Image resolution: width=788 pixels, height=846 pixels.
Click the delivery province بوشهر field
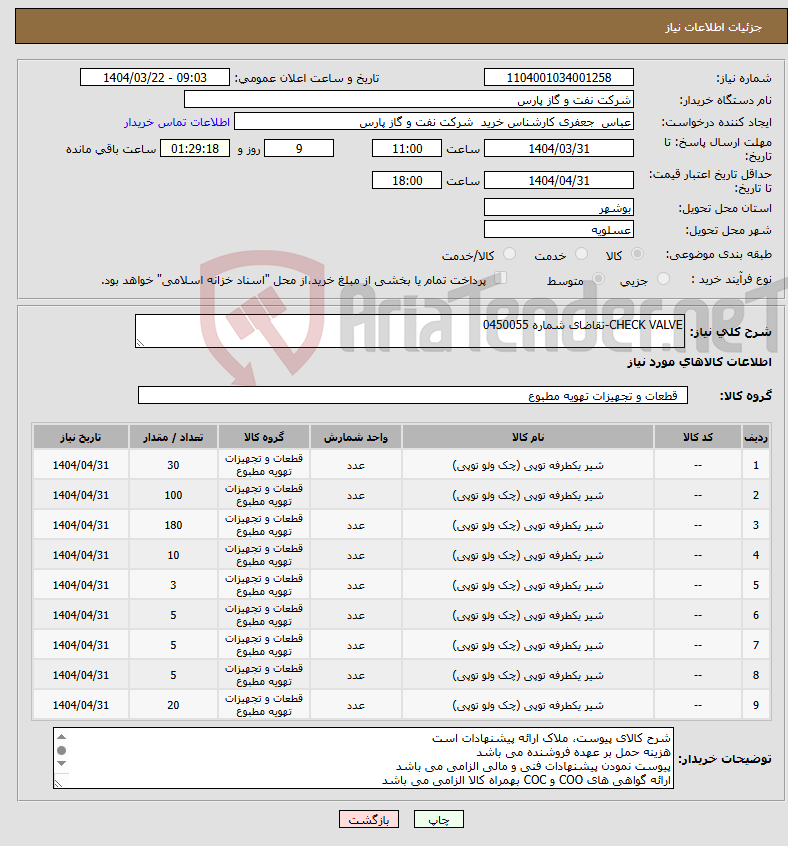(x=559, y=208)
